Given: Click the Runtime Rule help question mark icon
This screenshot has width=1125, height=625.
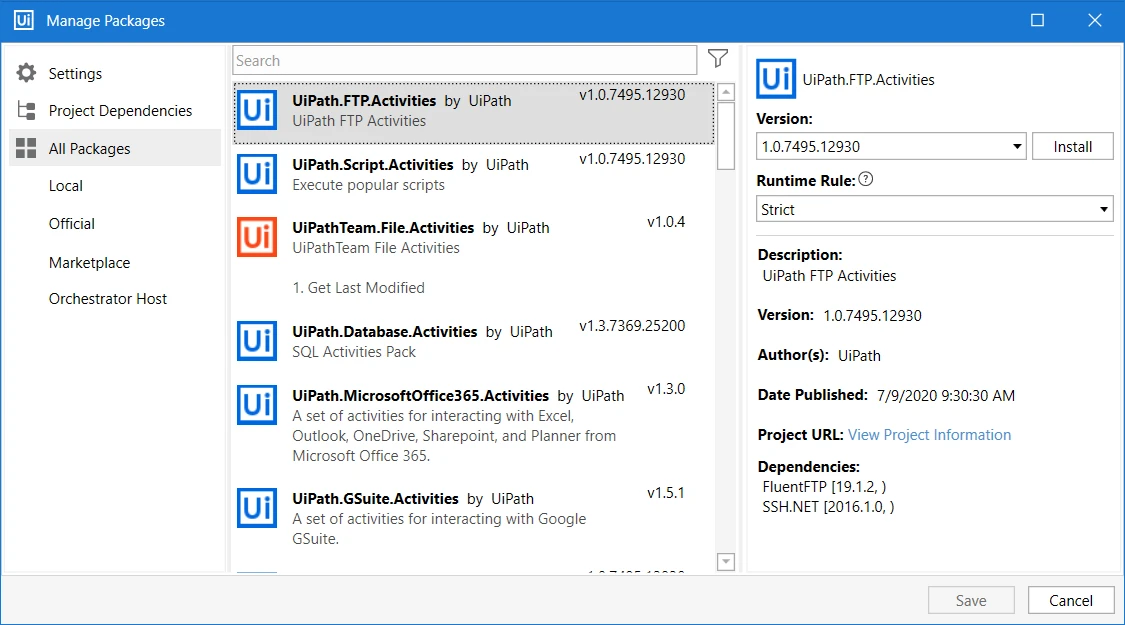Looking at the screenshot, I should tap(866, 179).
